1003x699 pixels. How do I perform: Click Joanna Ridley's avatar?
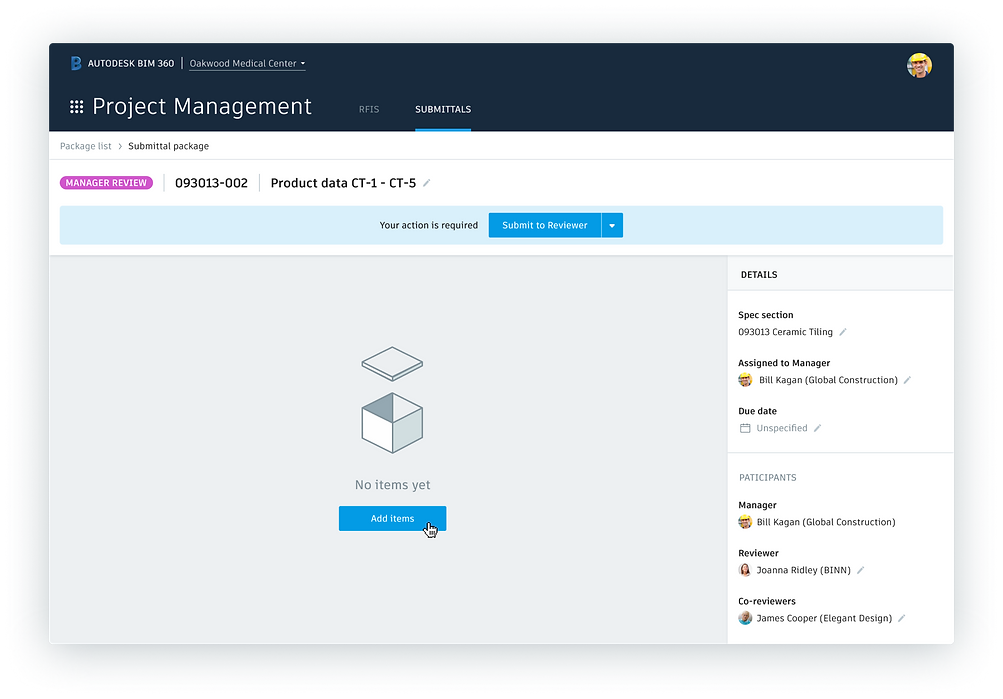(745, 570)
